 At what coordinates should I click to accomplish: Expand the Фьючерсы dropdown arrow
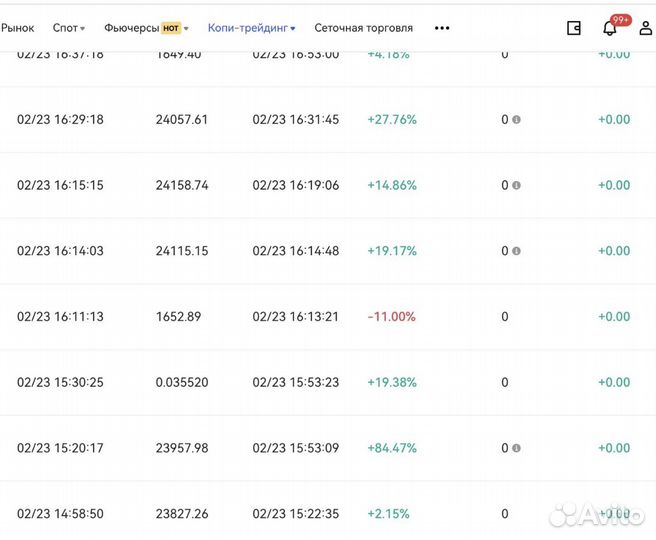tap(186, 28)
